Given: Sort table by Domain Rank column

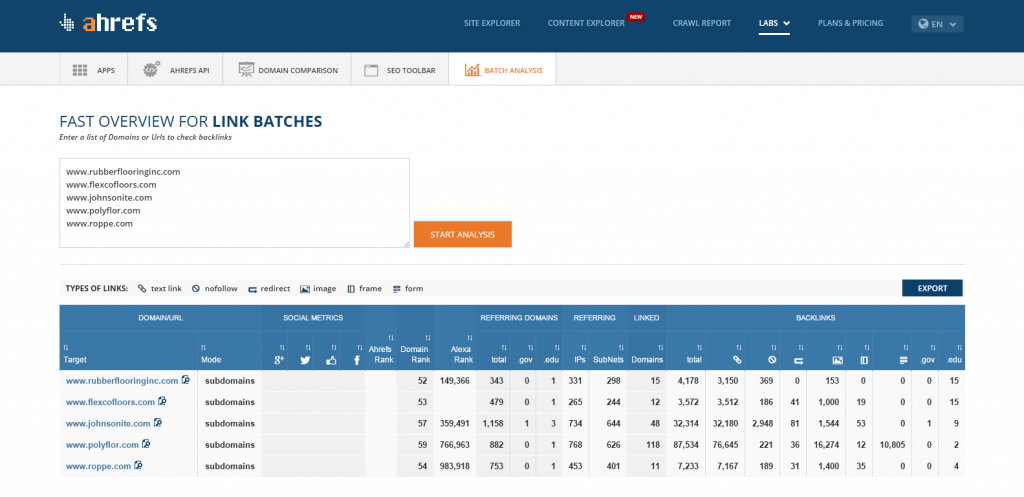Looking at the screenshot, I should [415, 353].
